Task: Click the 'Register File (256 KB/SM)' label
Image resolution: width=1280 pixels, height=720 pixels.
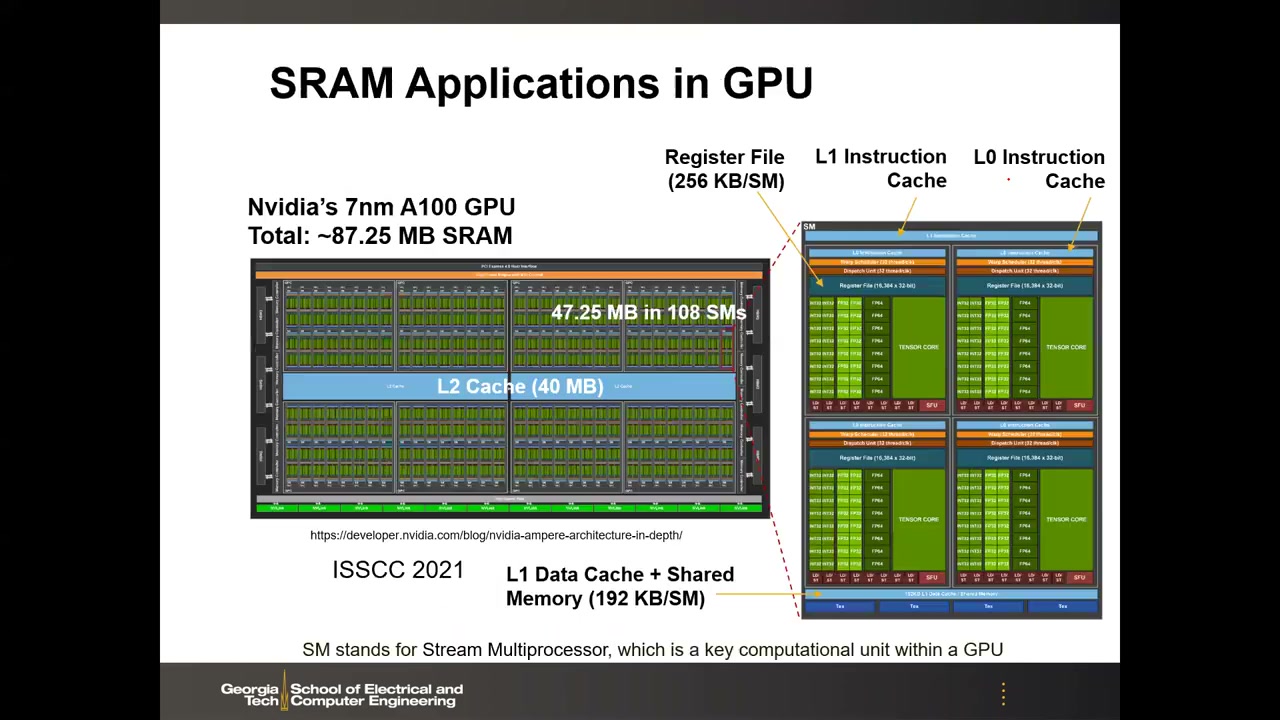Action: (725, 169)
